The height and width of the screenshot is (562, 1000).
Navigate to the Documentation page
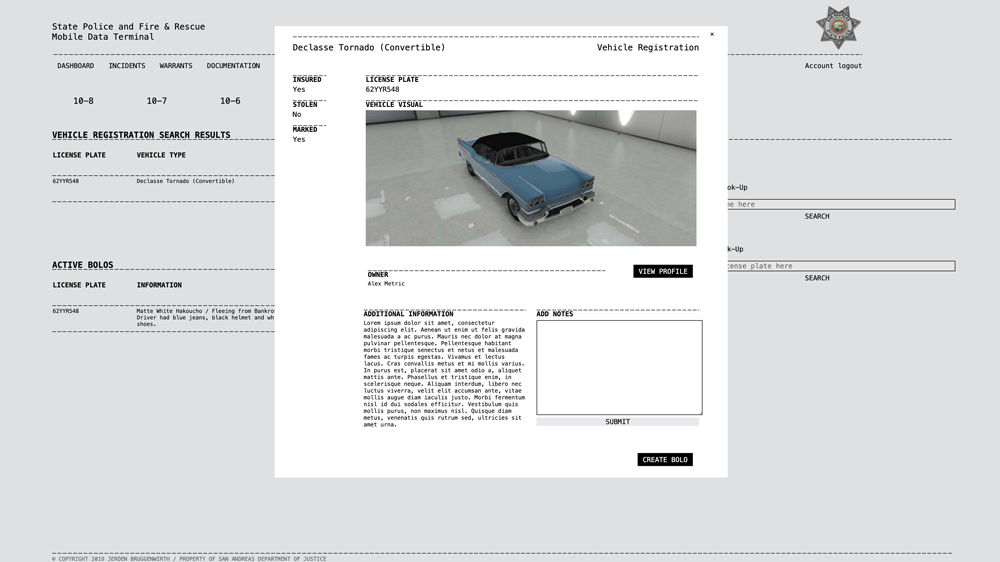click(x=233, y=66)
